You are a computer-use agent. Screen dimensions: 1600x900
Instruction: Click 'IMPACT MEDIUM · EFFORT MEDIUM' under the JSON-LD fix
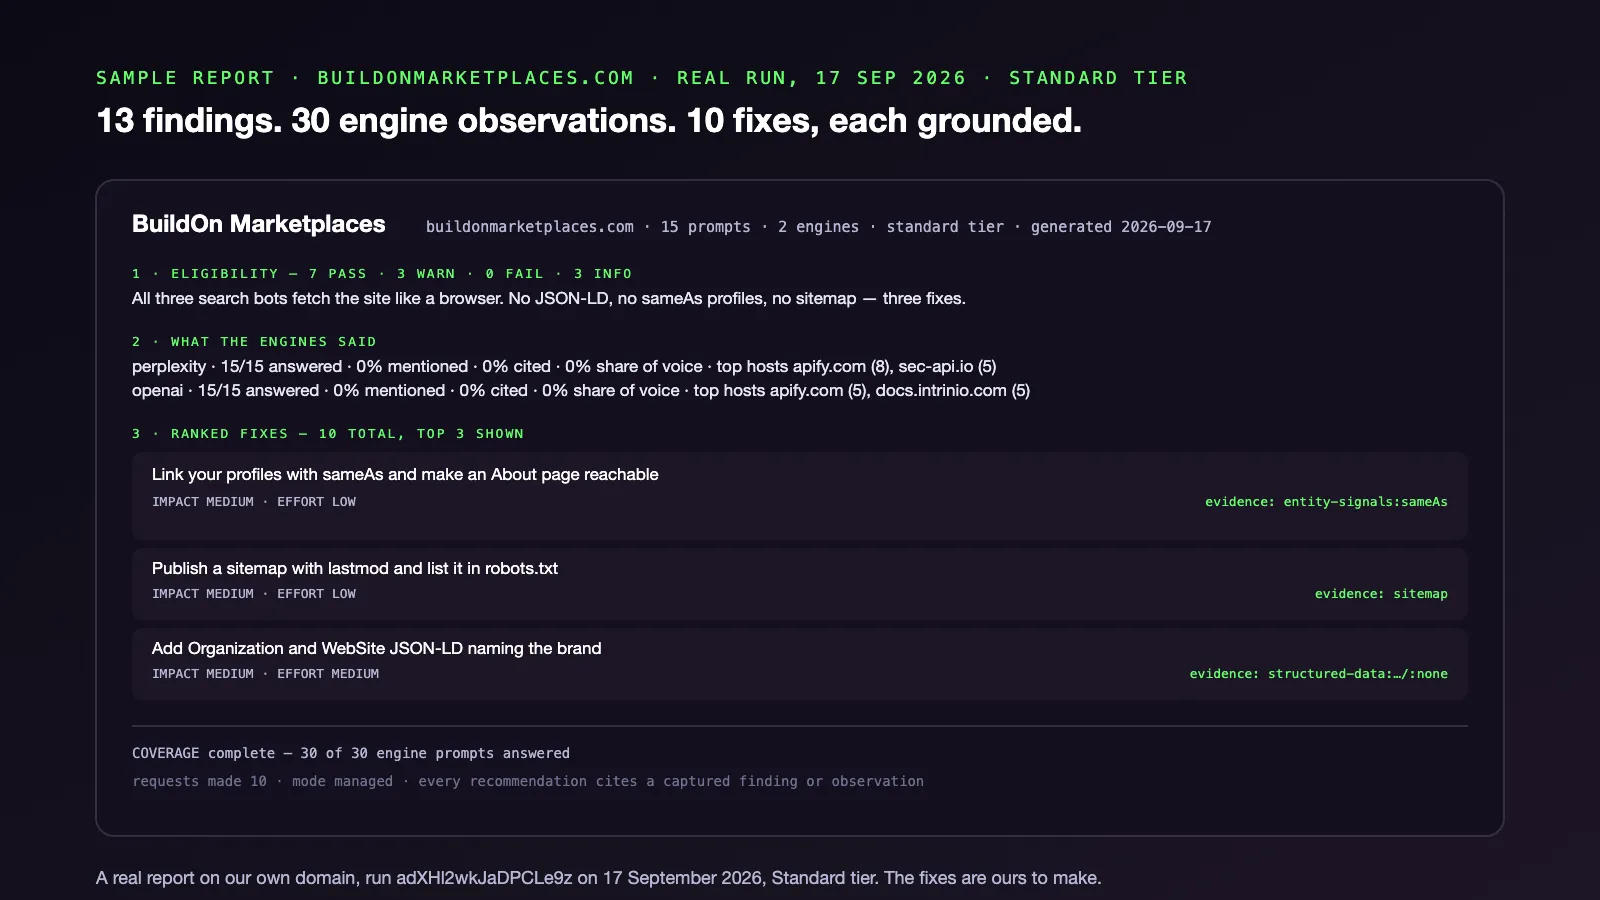click(266, 674)
